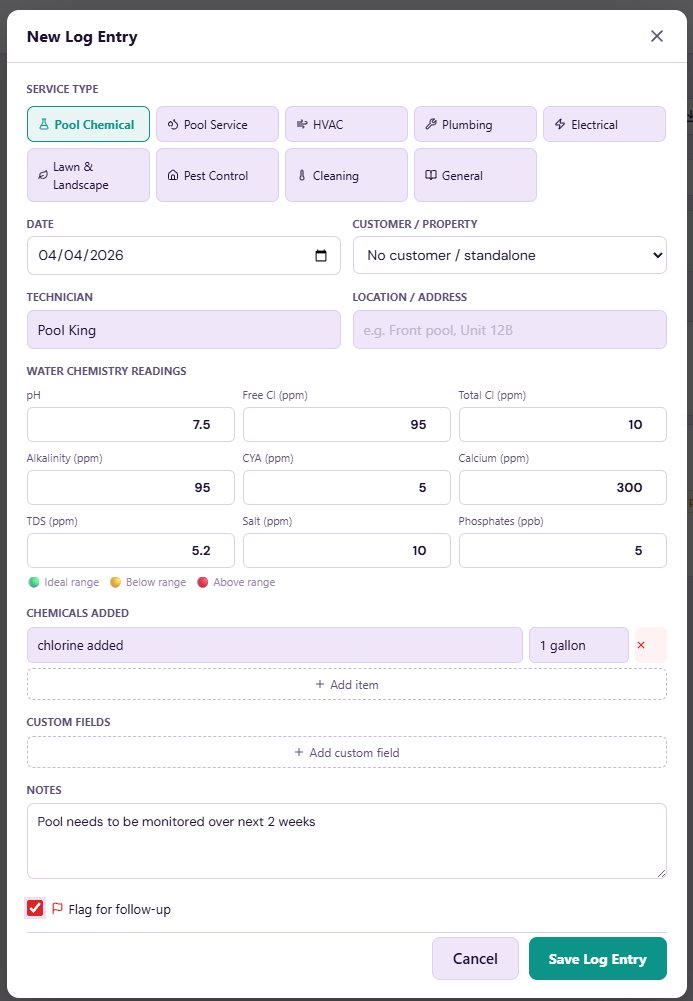
Task: Close the New Log Entry dialog
Action: [x=657, y=36]
